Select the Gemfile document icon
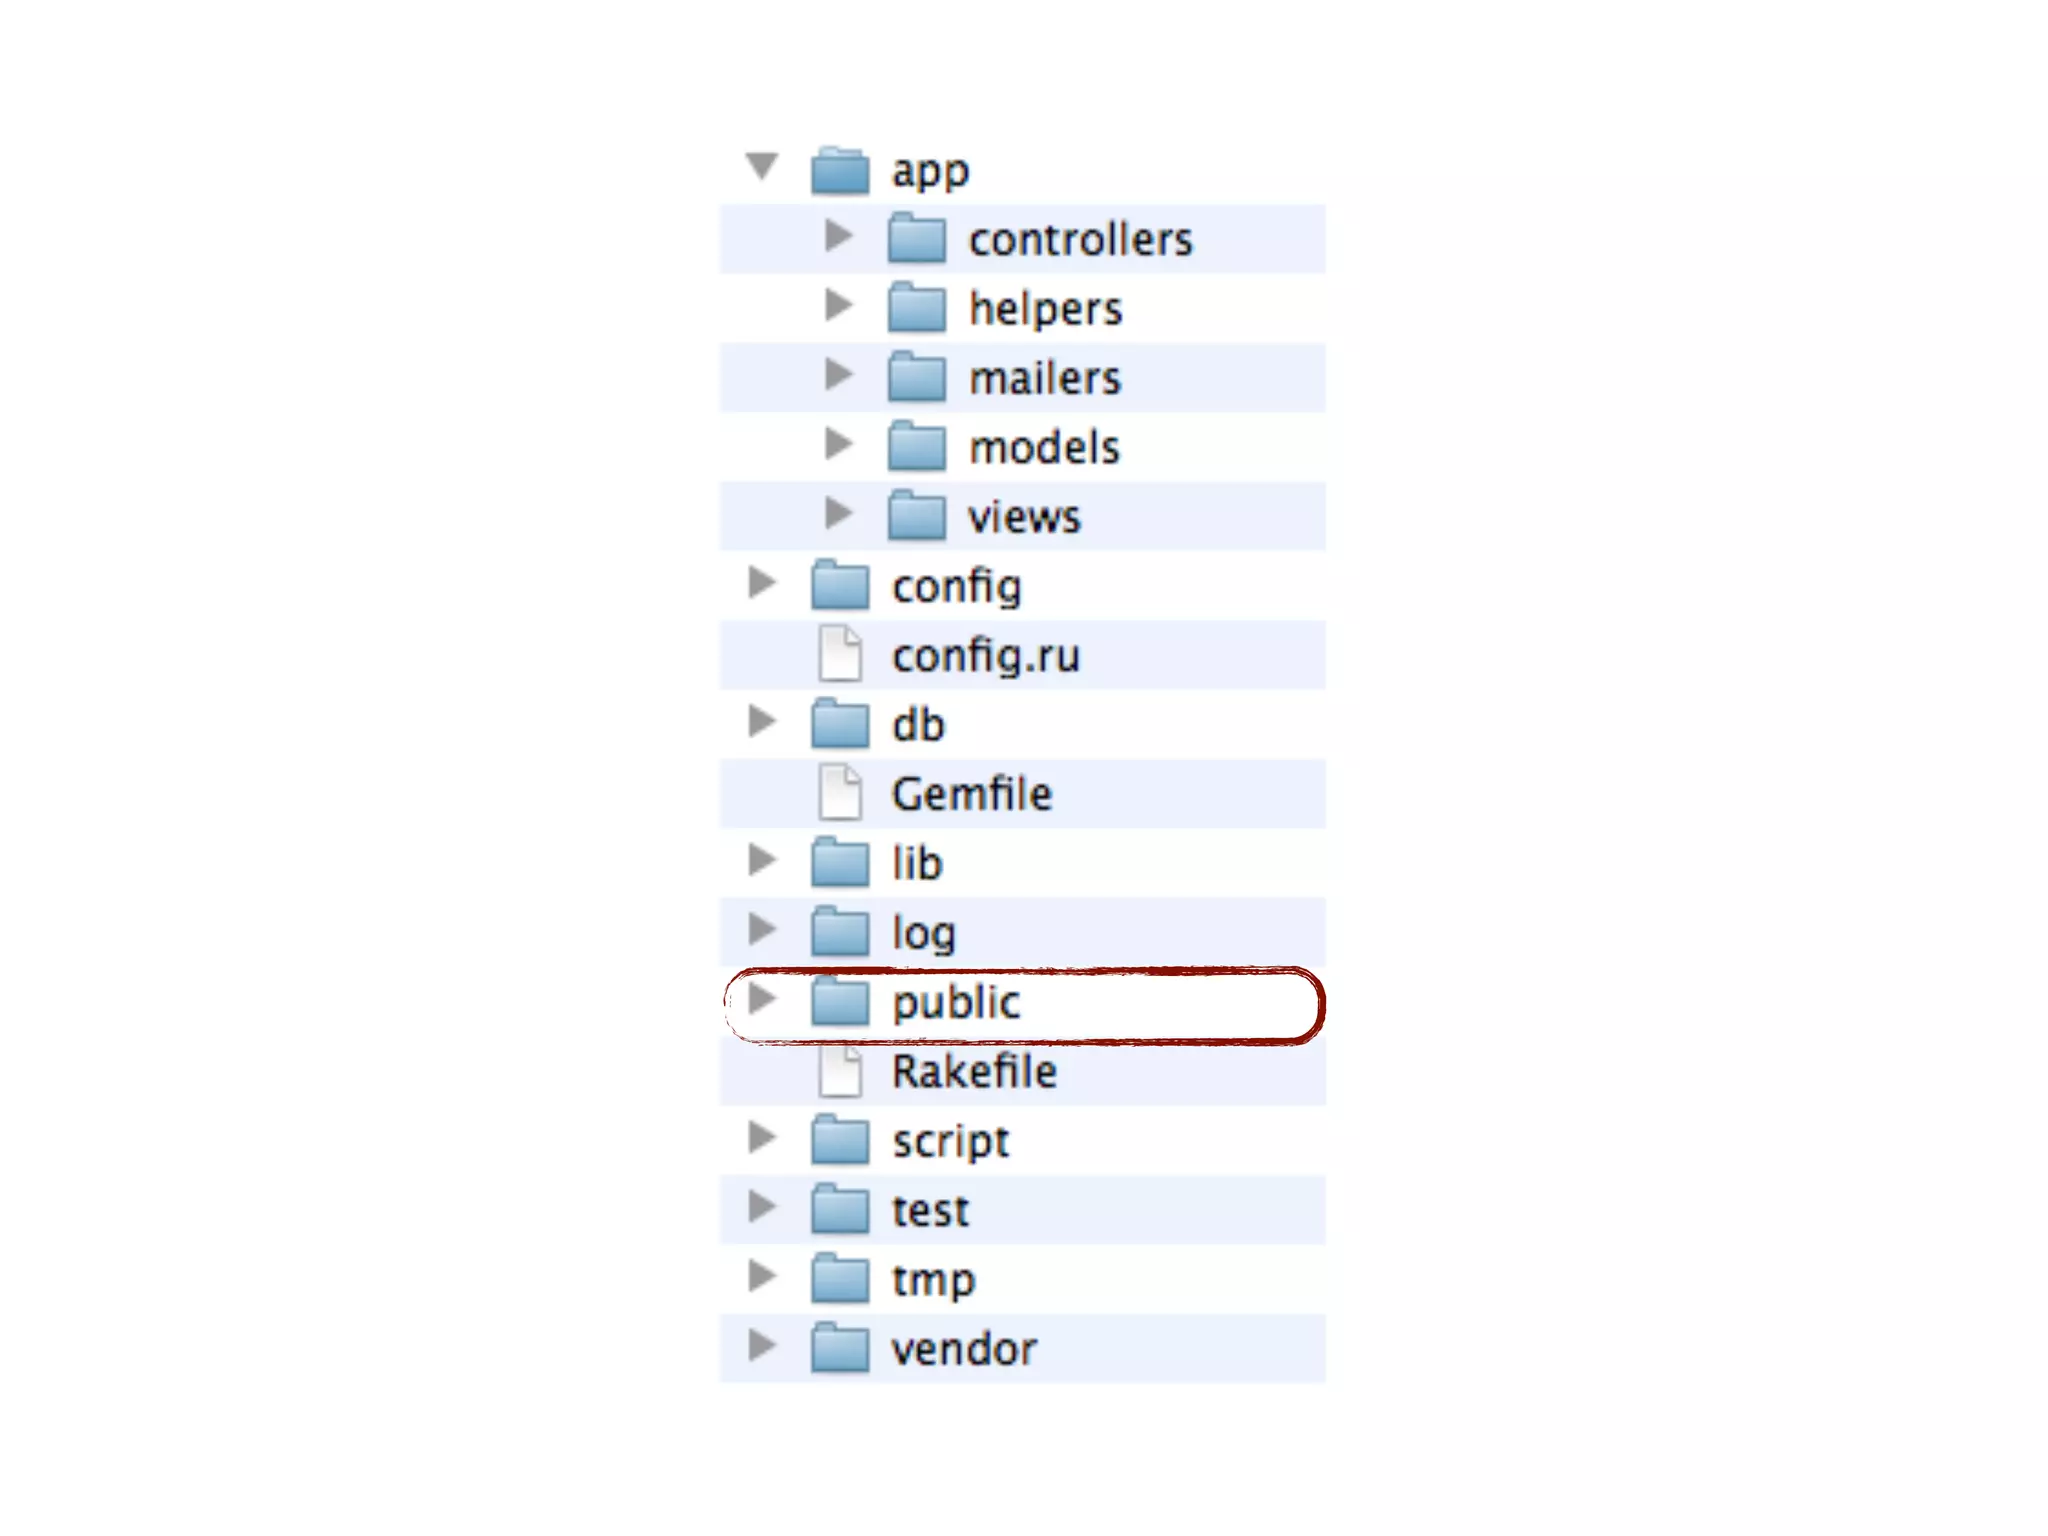The width and height of the screenshot is (2048, 1536). click(x=840, y=792)
